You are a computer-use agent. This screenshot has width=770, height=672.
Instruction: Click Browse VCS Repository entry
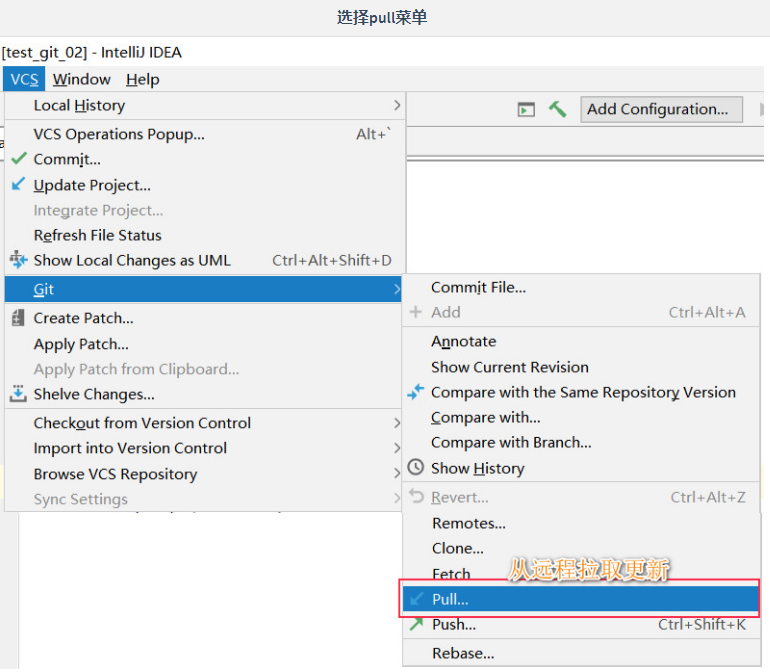[x=203, y=474]
